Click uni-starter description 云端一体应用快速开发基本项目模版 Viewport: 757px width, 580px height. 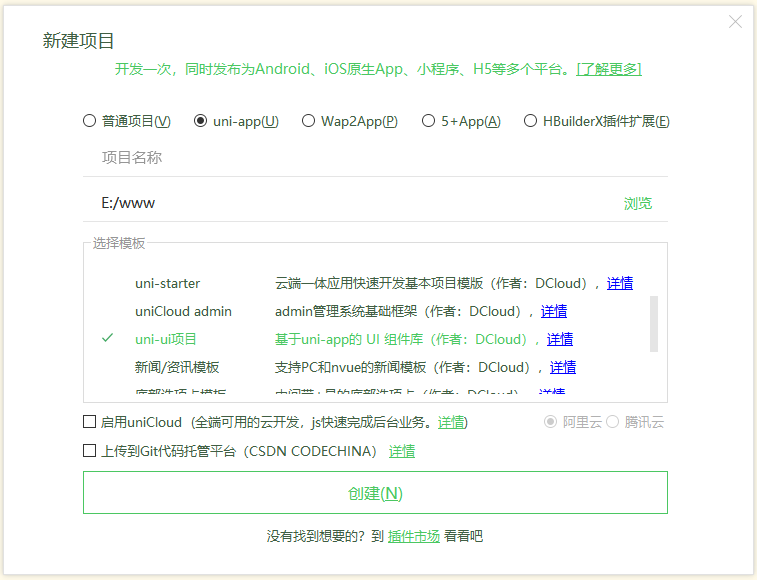(378, 283)
